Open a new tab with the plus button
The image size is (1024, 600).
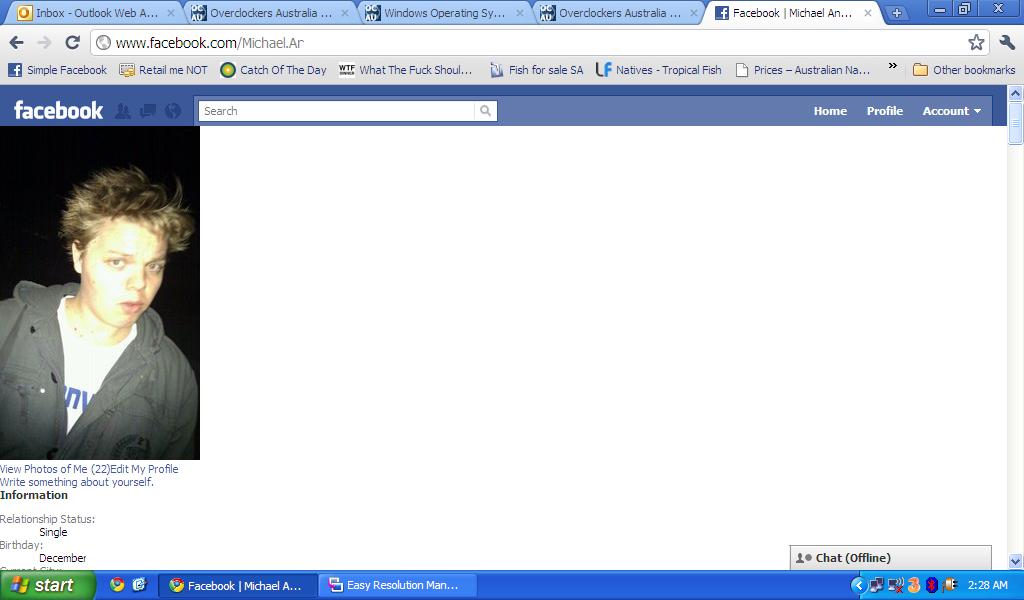pos(897,13)
